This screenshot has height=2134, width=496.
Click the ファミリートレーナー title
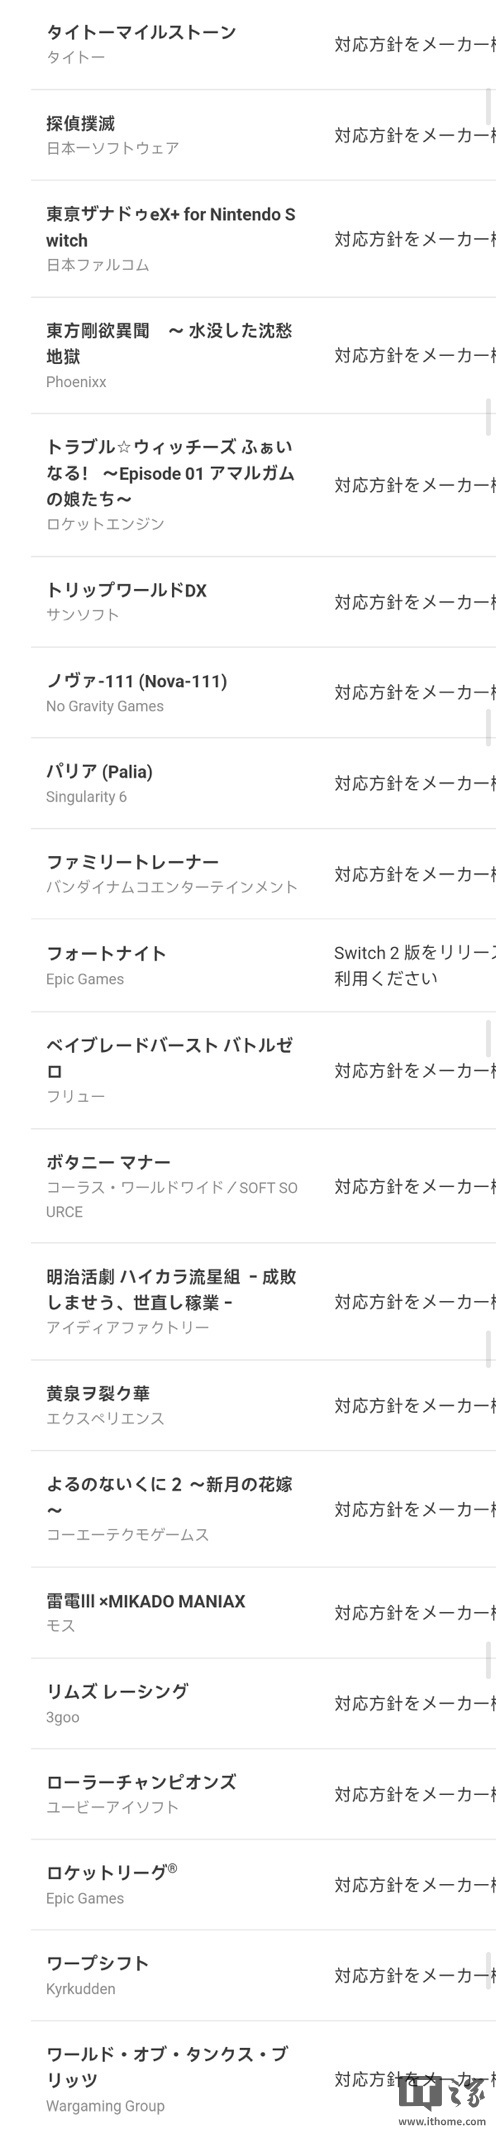tap(132, 862)
